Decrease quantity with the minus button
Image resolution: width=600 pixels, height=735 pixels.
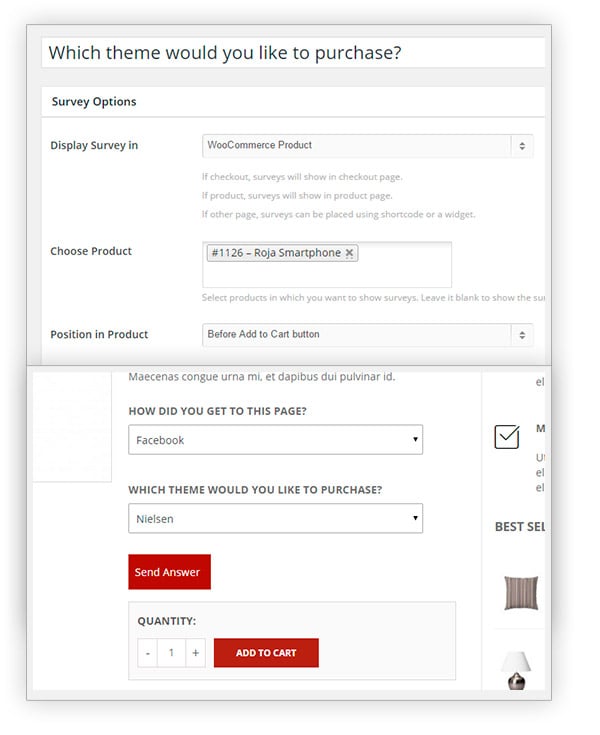coord(148,653)
